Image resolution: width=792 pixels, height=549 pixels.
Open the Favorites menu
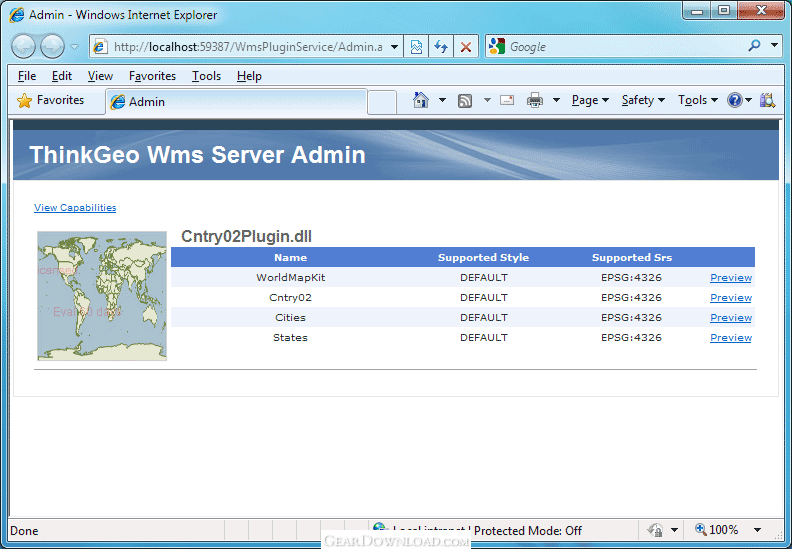click(152, 76)
